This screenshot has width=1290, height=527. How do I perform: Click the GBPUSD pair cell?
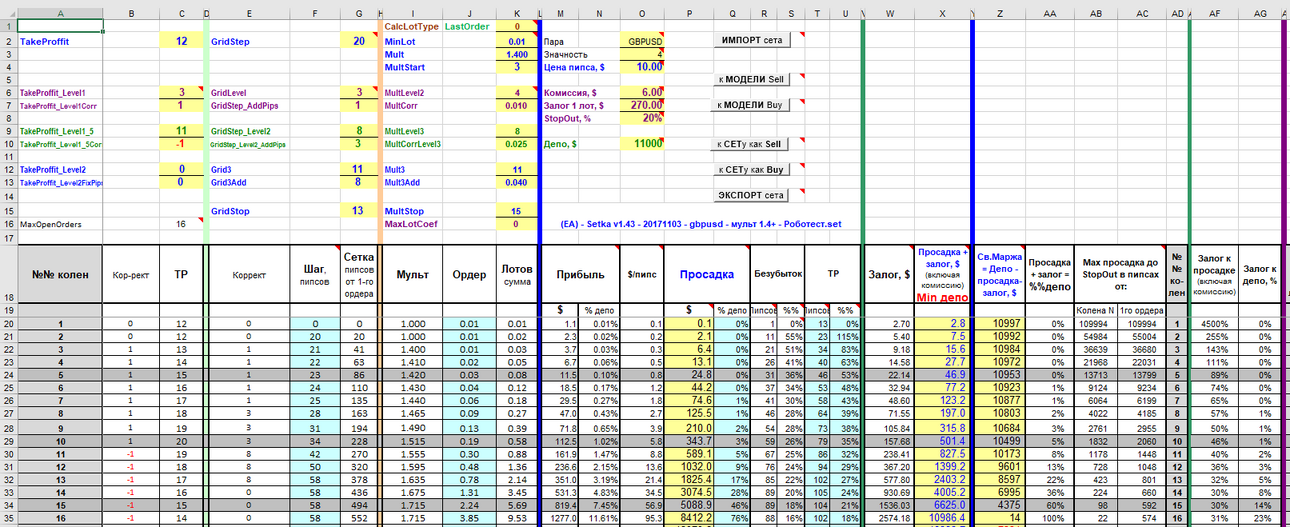tap(641, 42)
